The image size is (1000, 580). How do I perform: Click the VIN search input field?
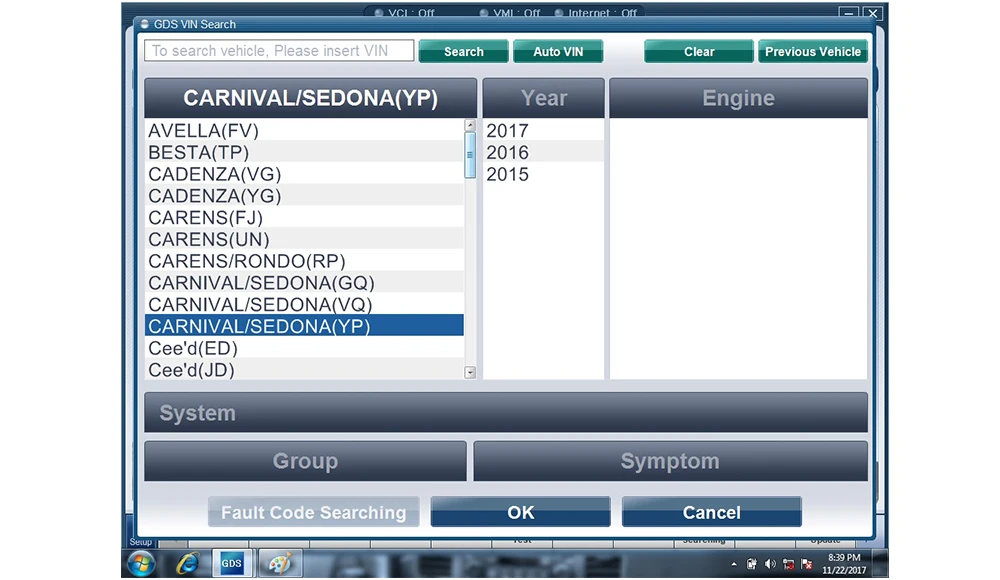tap(279, 50)
